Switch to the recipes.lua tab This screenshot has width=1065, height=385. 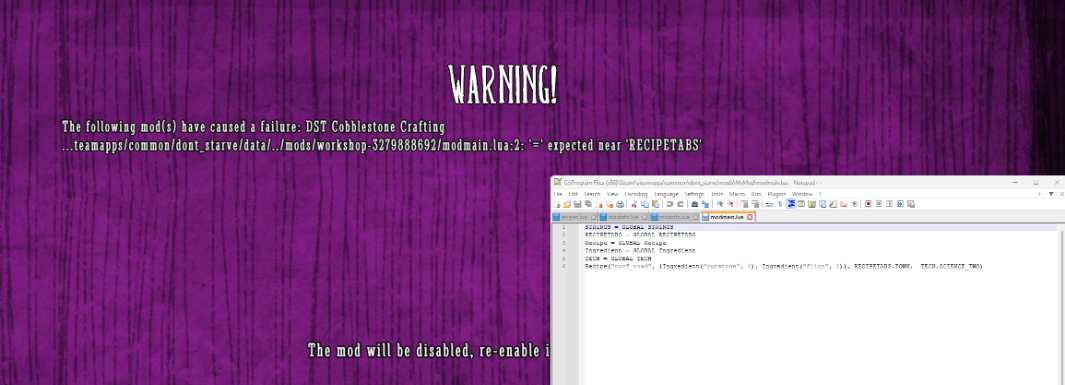coord(574,217)
